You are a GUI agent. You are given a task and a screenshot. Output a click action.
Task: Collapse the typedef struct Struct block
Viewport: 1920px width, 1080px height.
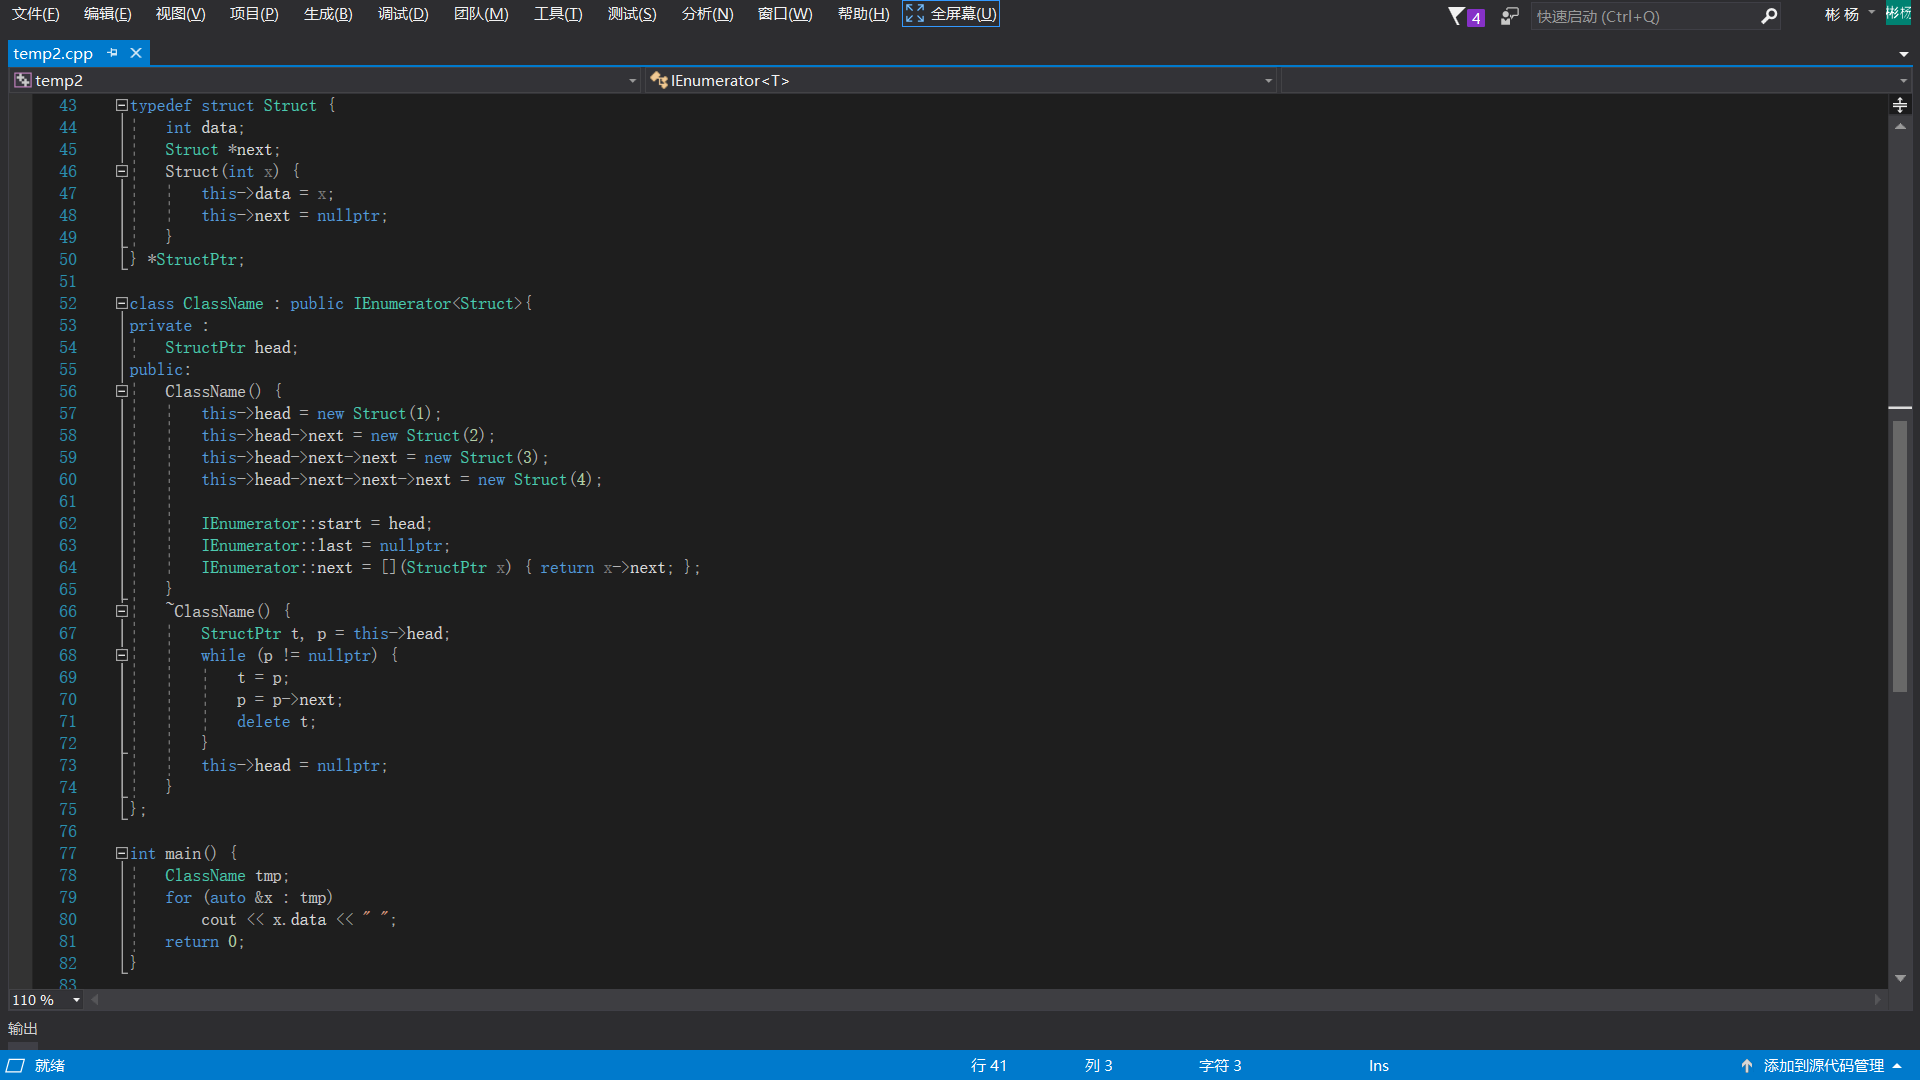(x=121, y=105)
